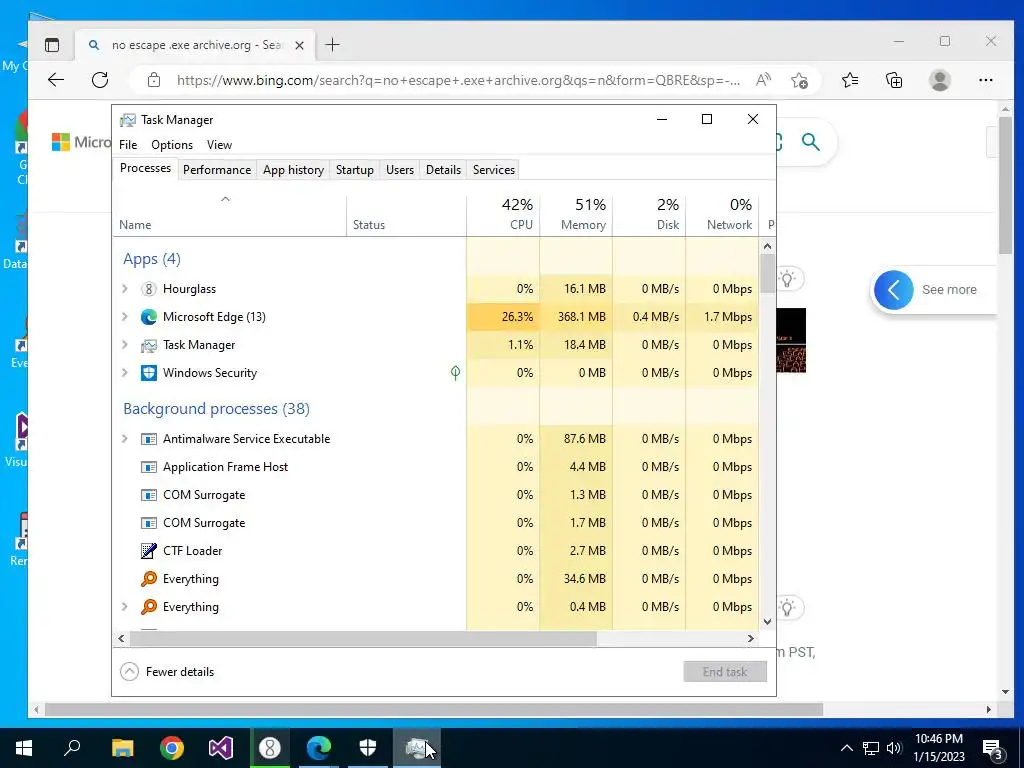Open the View menu in Task Manager

[x=219, y=145]
